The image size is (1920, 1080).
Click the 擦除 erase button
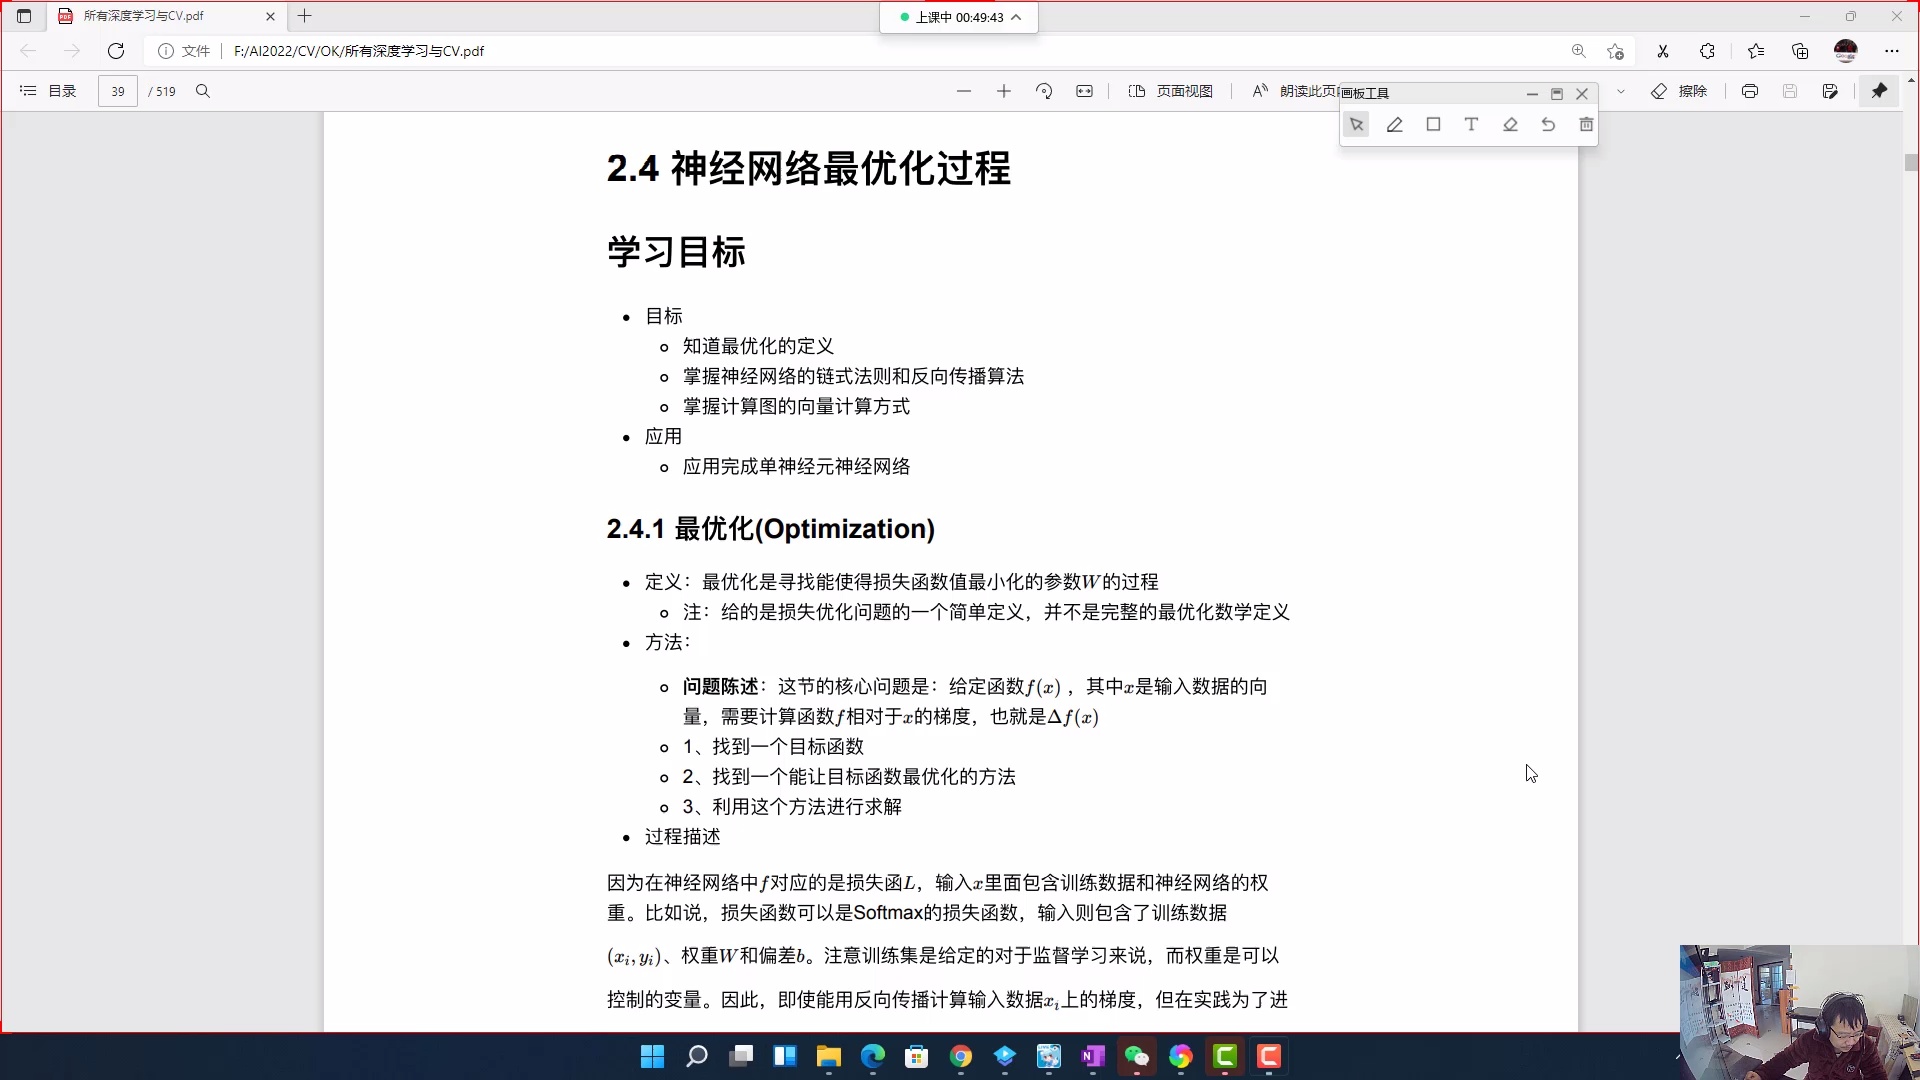tap(1680, 91)
